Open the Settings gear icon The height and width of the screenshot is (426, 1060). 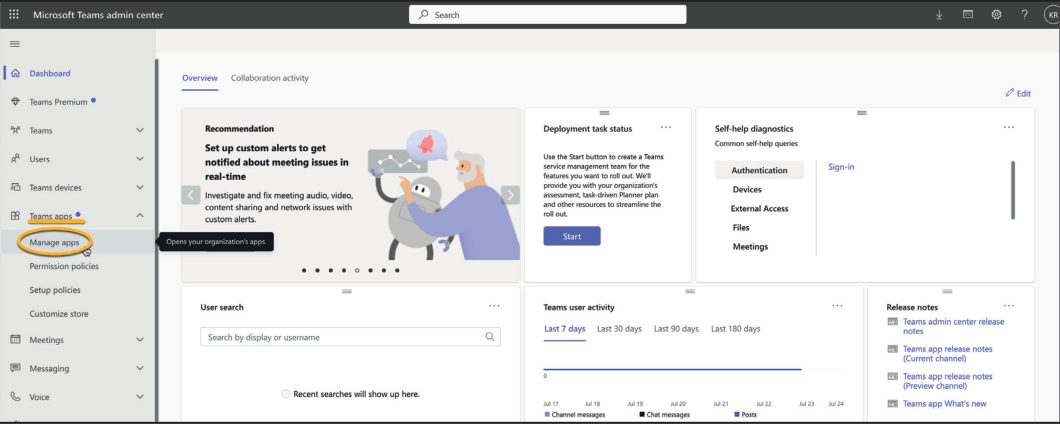coord(996,14)
